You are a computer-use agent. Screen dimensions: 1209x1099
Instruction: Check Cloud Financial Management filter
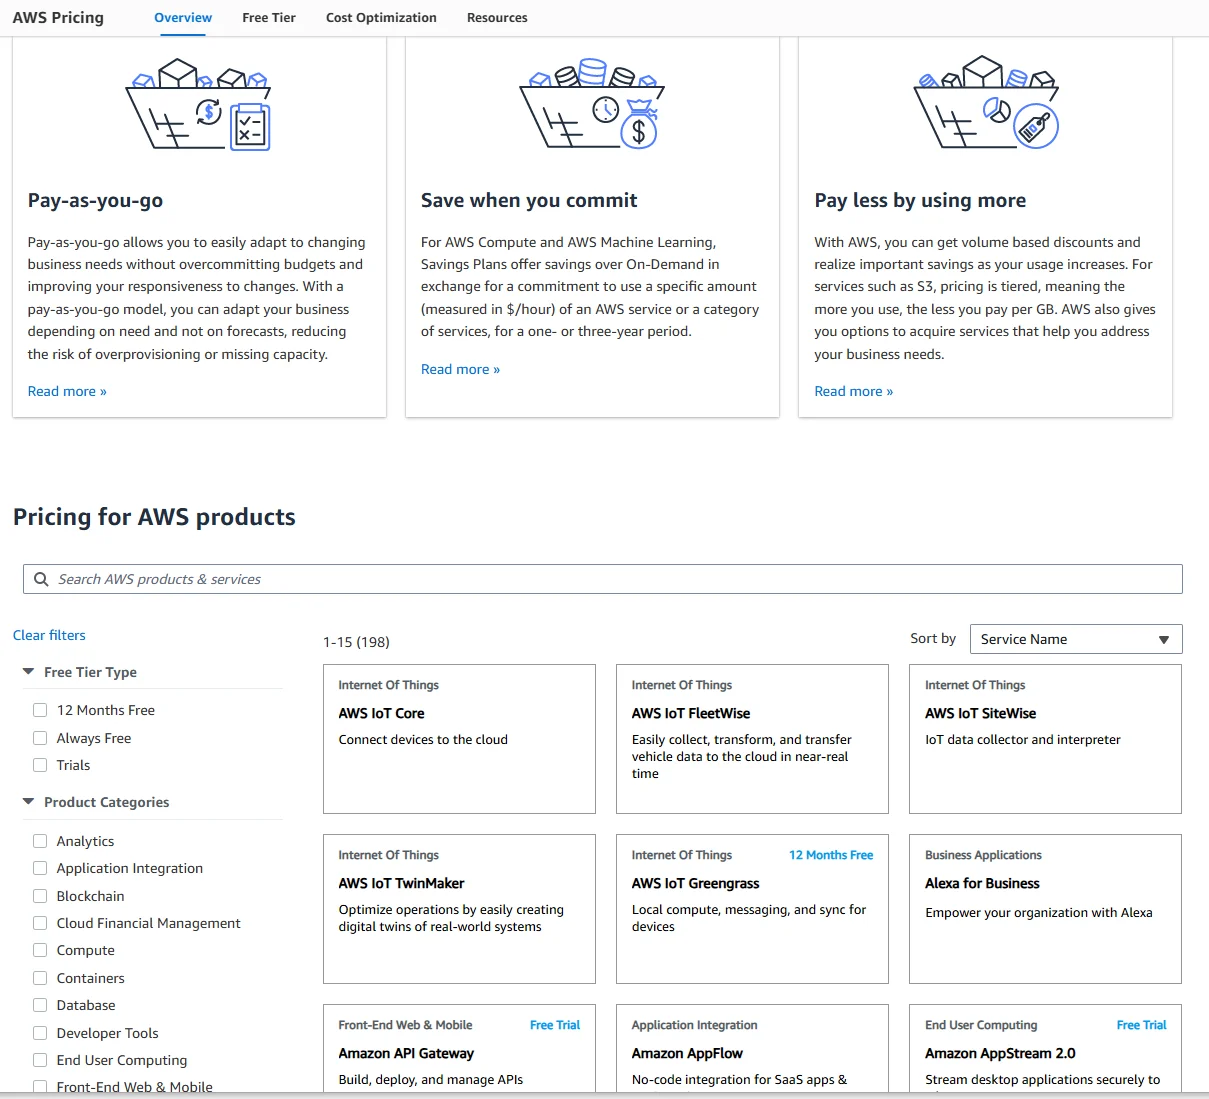tap(40, 923)
